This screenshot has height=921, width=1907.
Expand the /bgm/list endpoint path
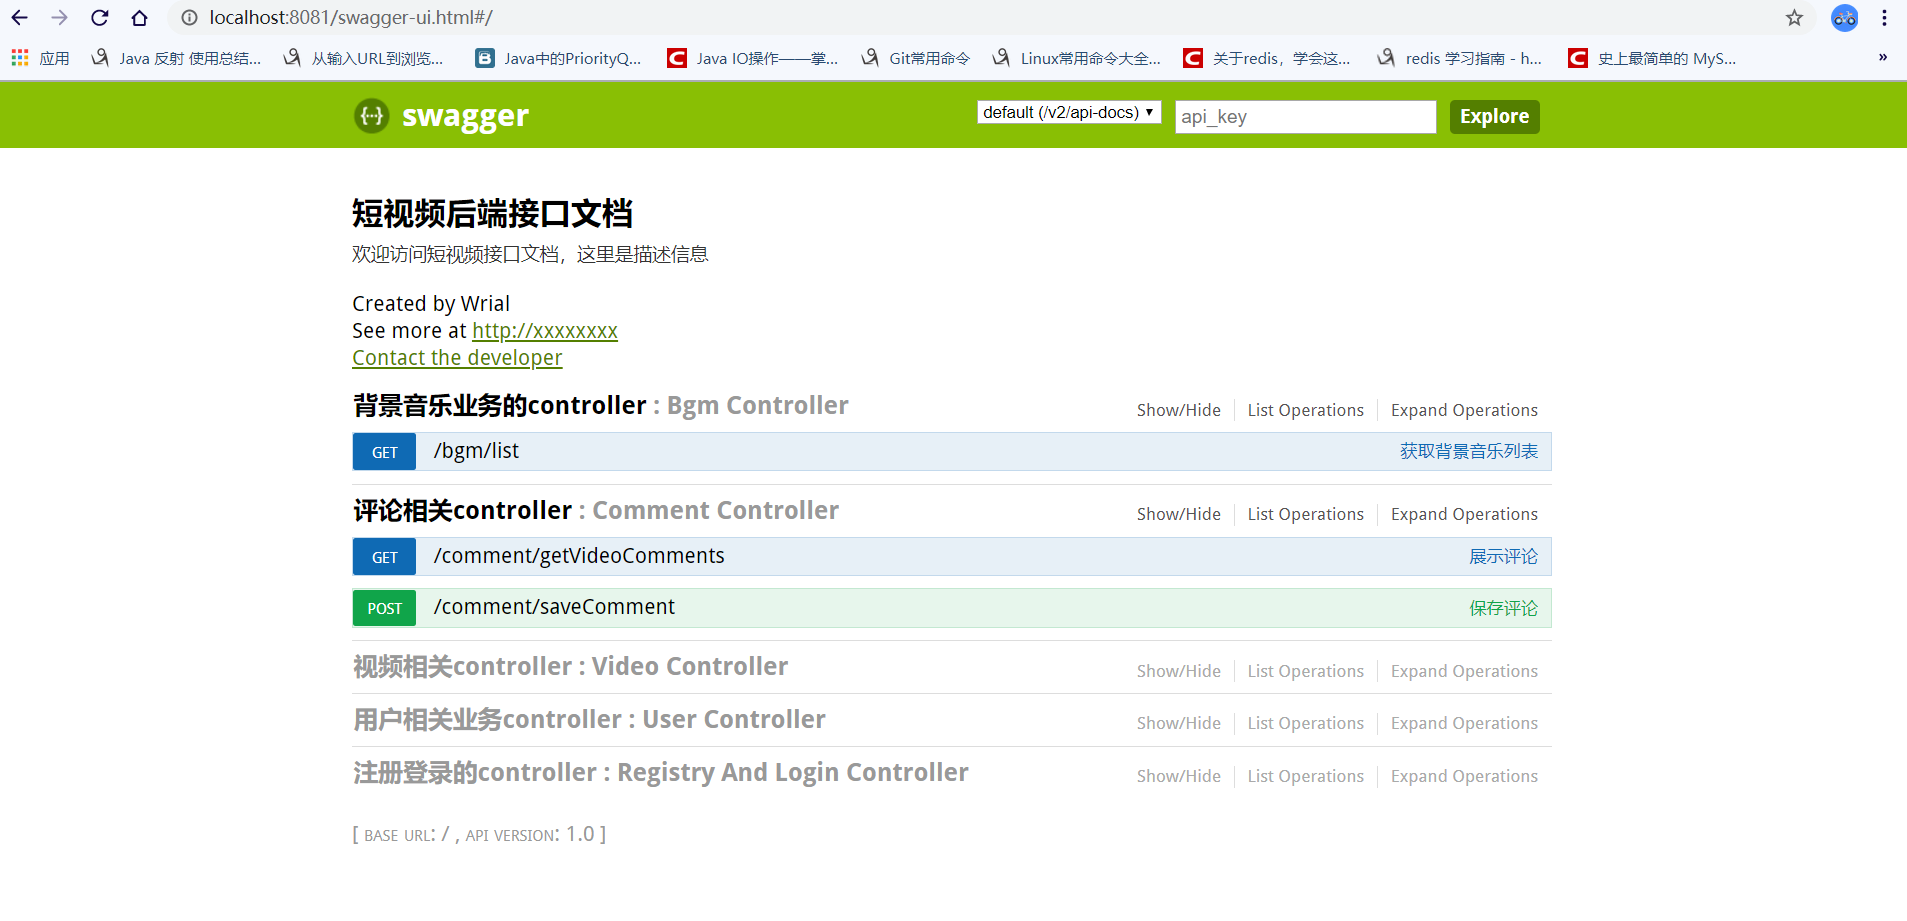476,451
